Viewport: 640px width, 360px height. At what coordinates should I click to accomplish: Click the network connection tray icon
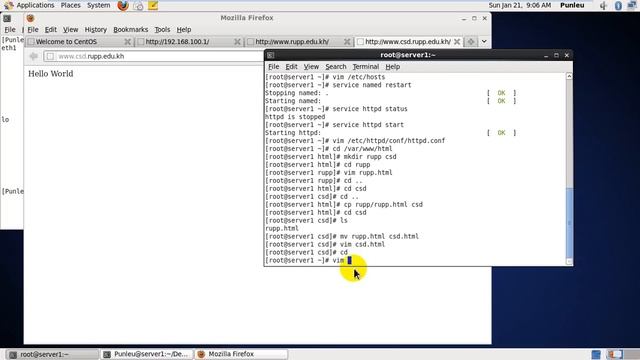click(x=633, y=5)
